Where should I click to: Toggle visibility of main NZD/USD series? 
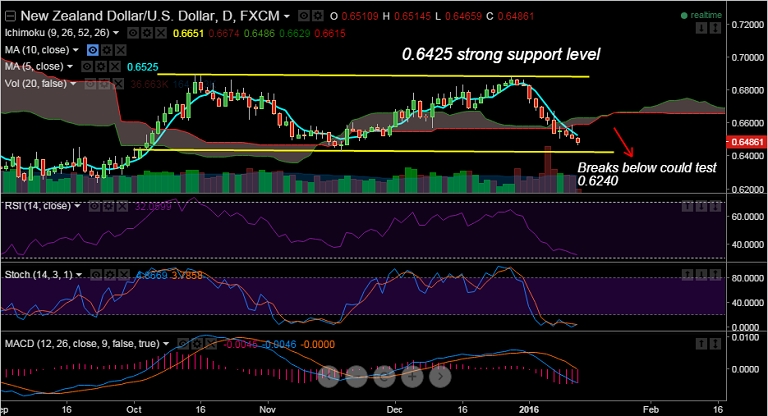[x=304, y=16]
